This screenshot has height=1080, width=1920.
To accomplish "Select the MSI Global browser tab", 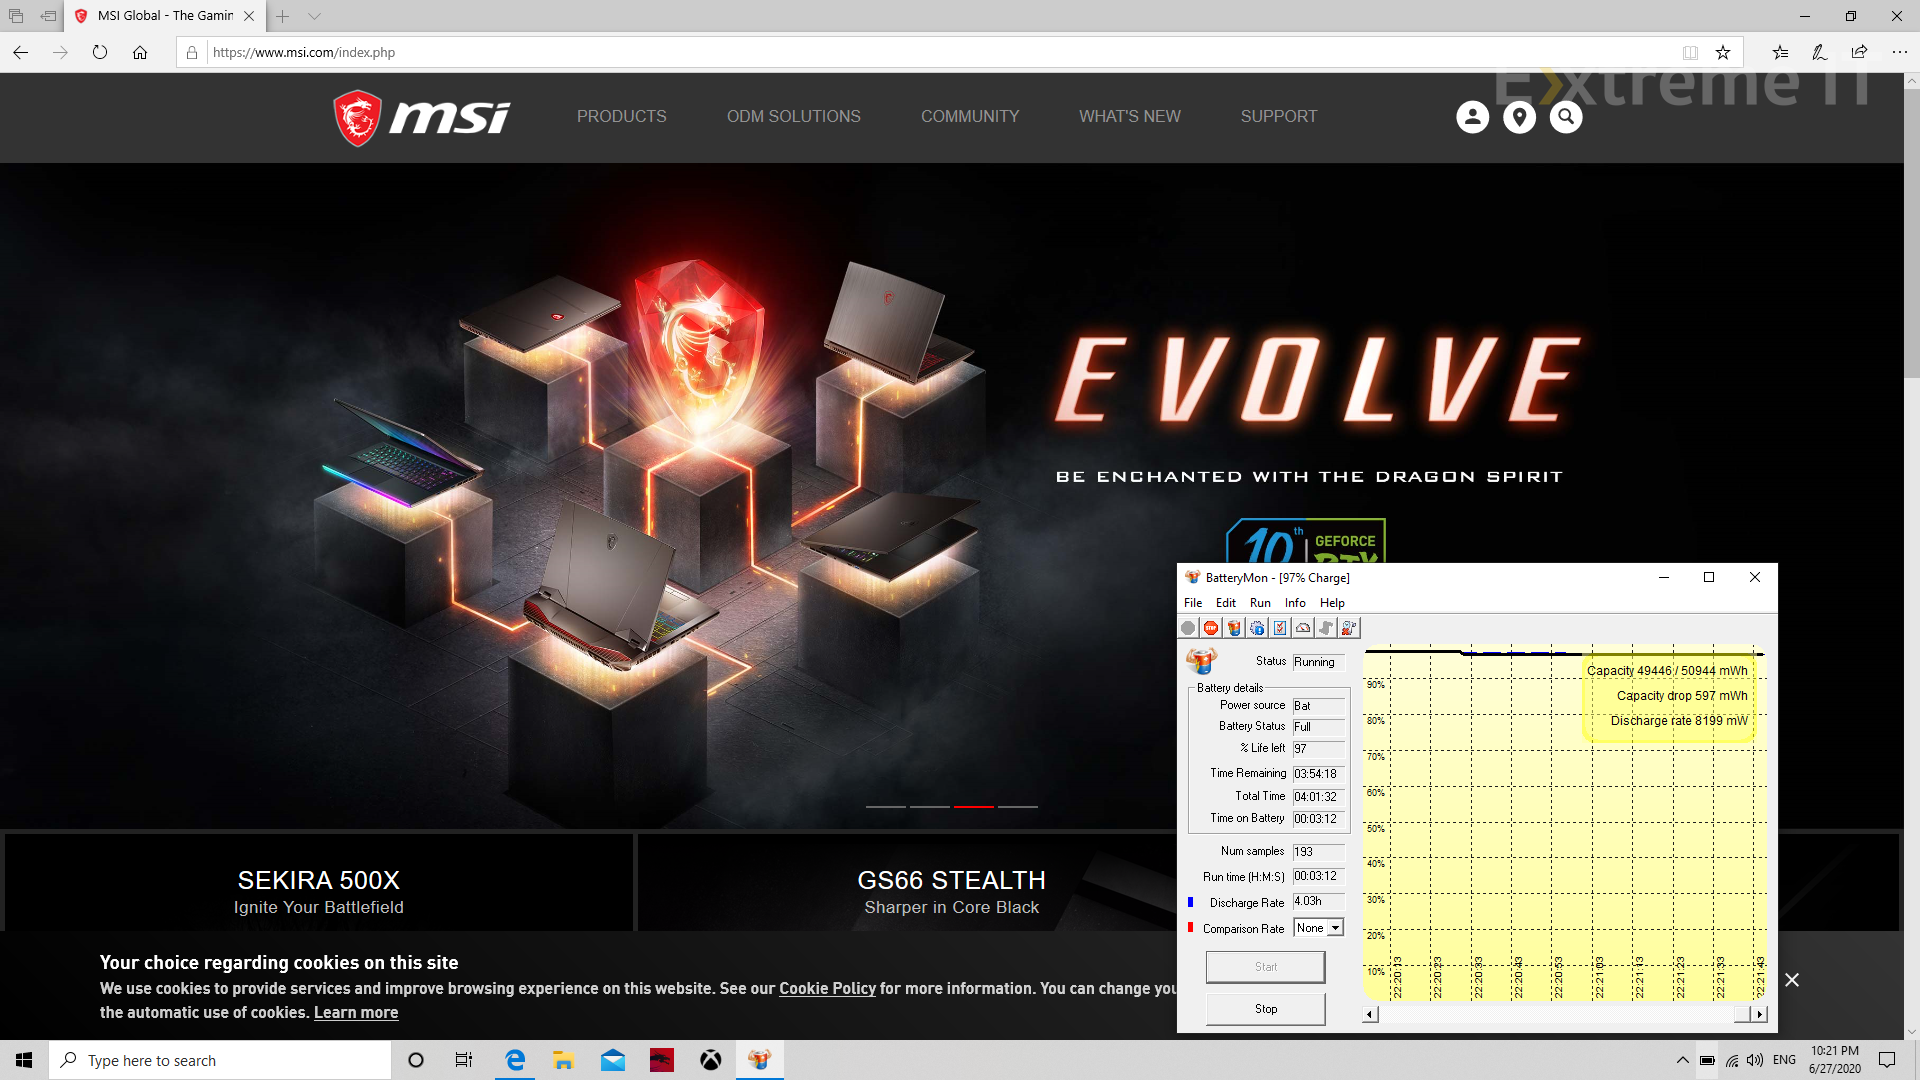I will point(165,16).
